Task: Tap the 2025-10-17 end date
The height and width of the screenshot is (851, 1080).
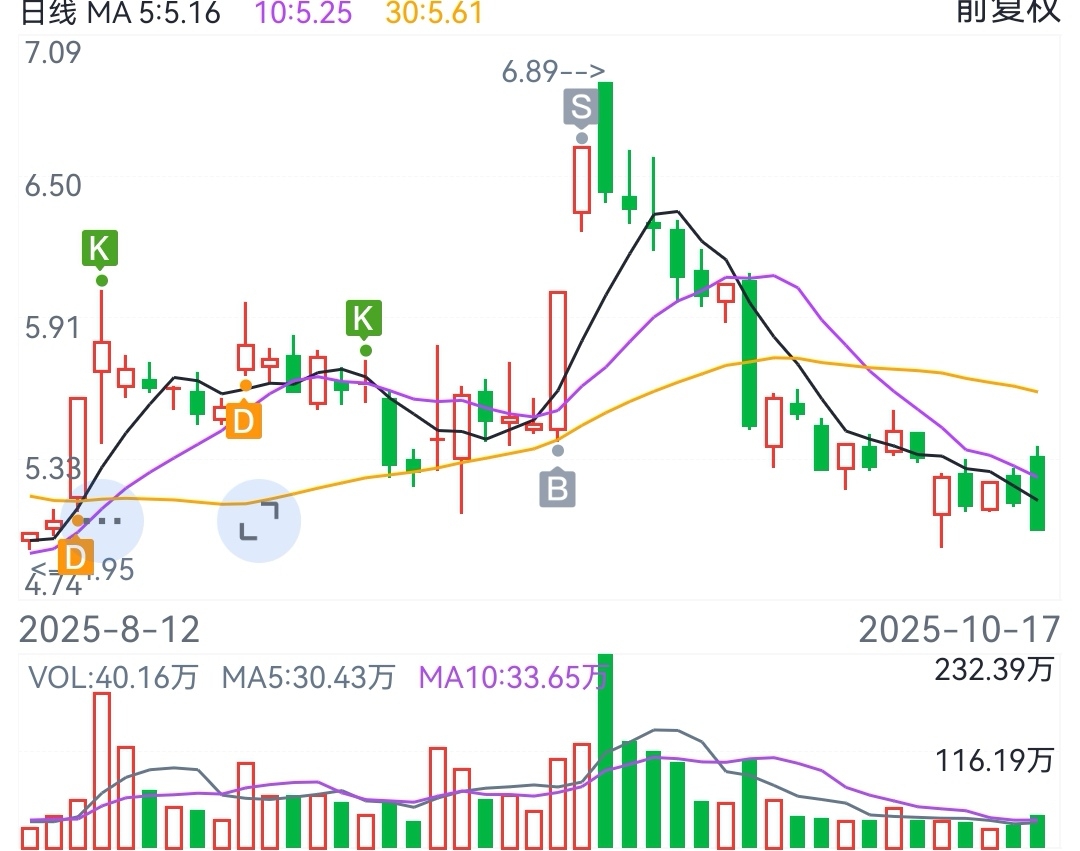Action: tap(959, 629)
